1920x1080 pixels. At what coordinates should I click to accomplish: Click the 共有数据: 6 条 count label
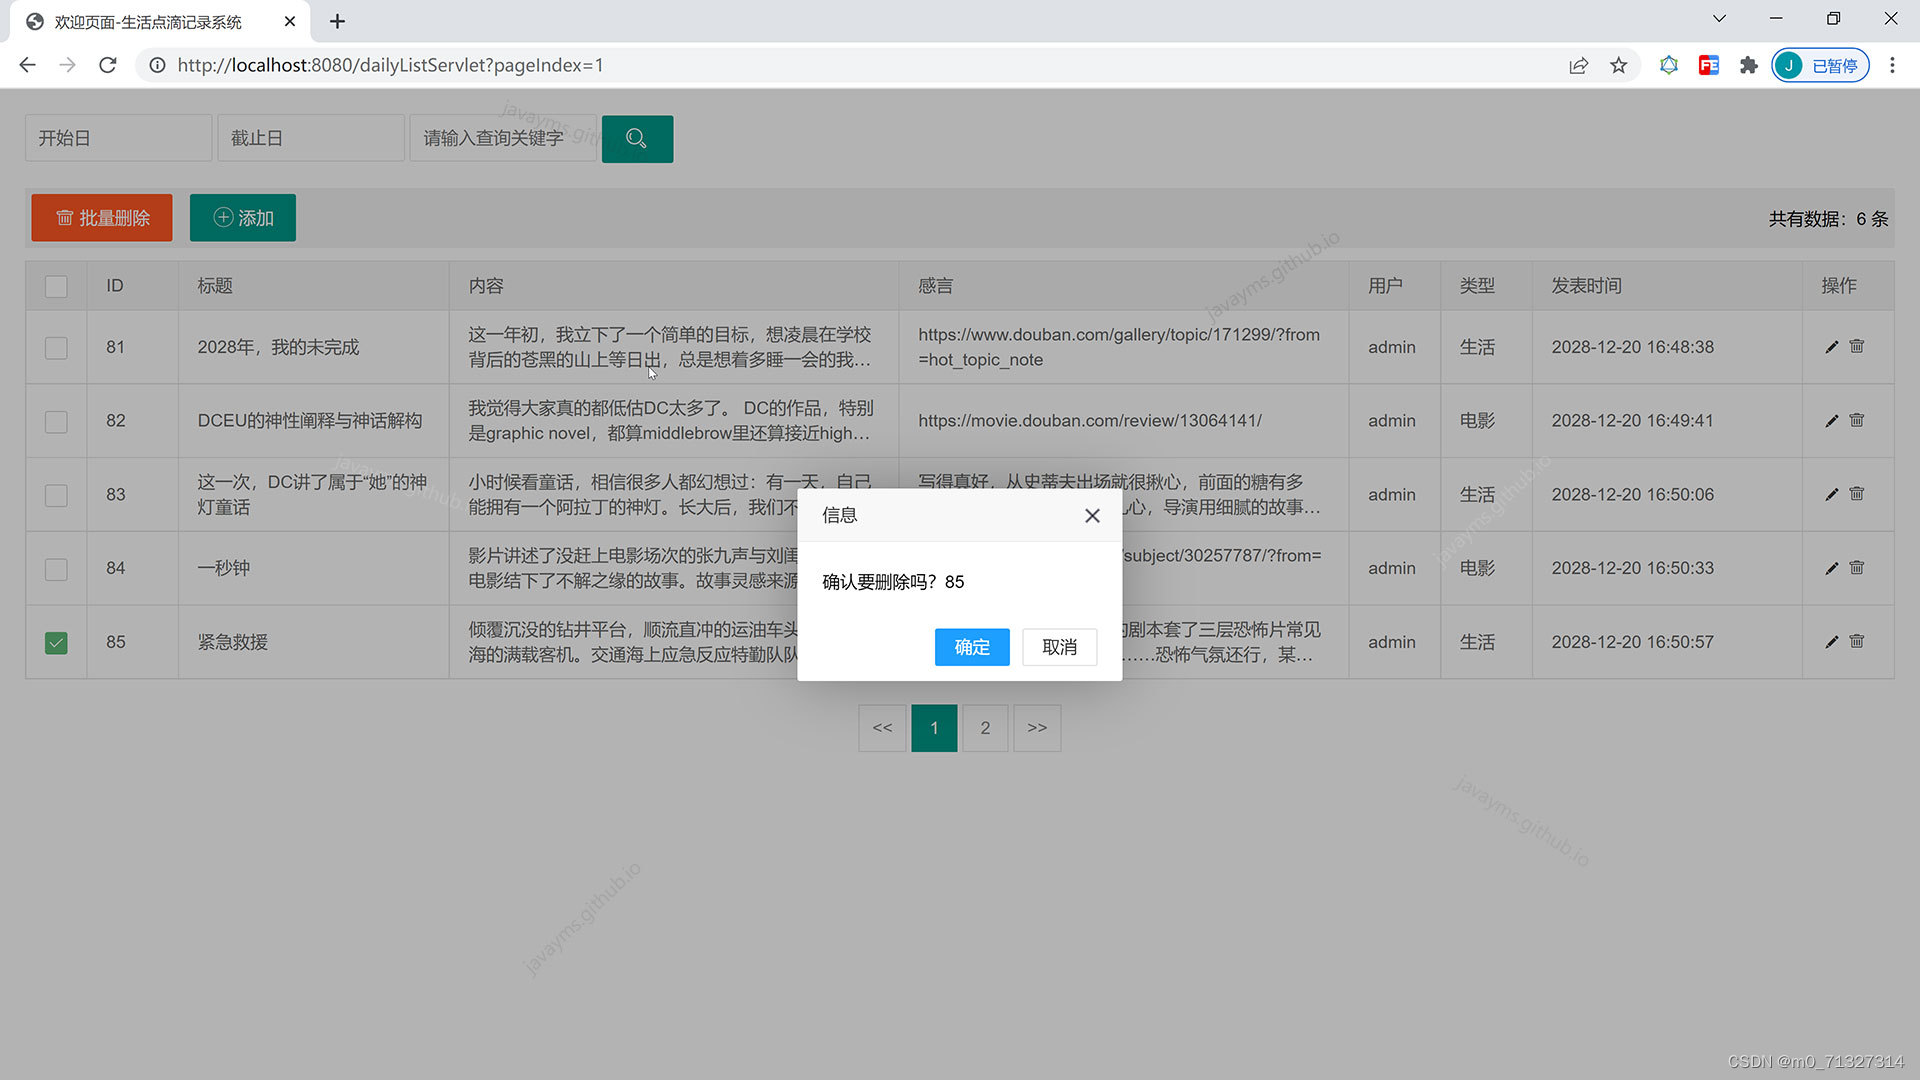coord(1828,219)
